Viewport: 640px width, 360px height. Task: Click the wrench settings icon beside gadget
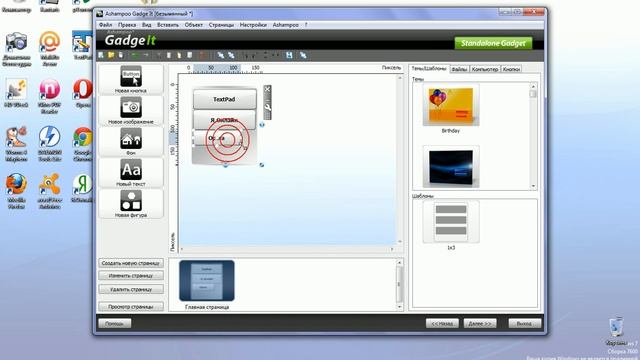coord(267,107)
